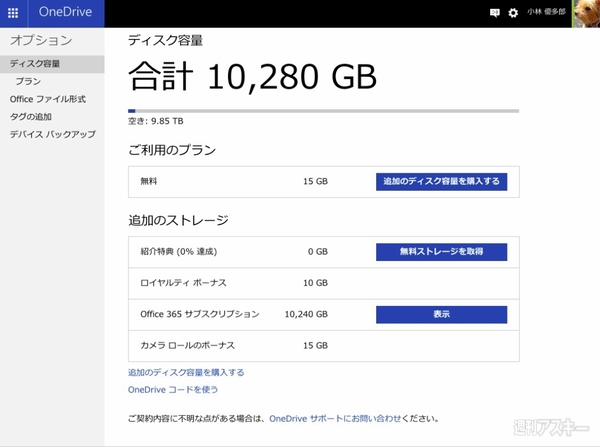The width and height of the screenshot is (600, 447).
Task: Click the profile avatar picture
Action: coord(586,13)
